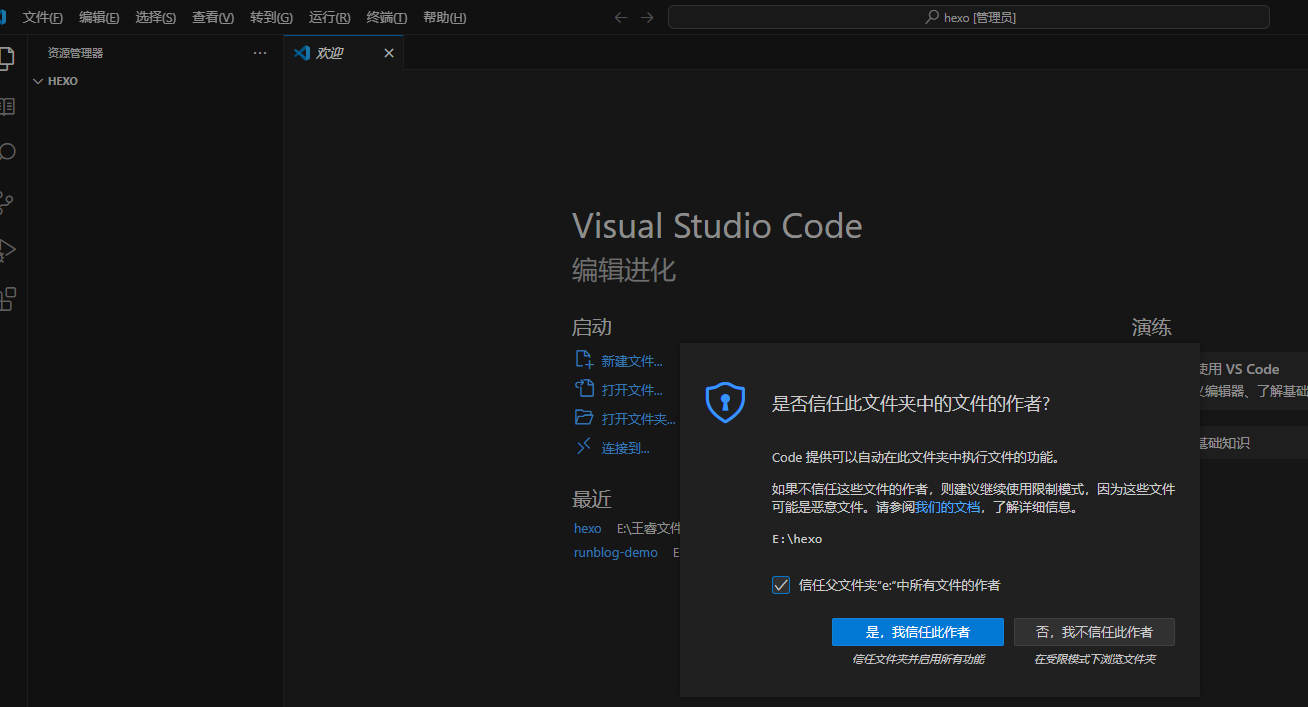Click the hexo command center search box
The width and height of the screenshot is (1308, 707).
pos(968,17)
